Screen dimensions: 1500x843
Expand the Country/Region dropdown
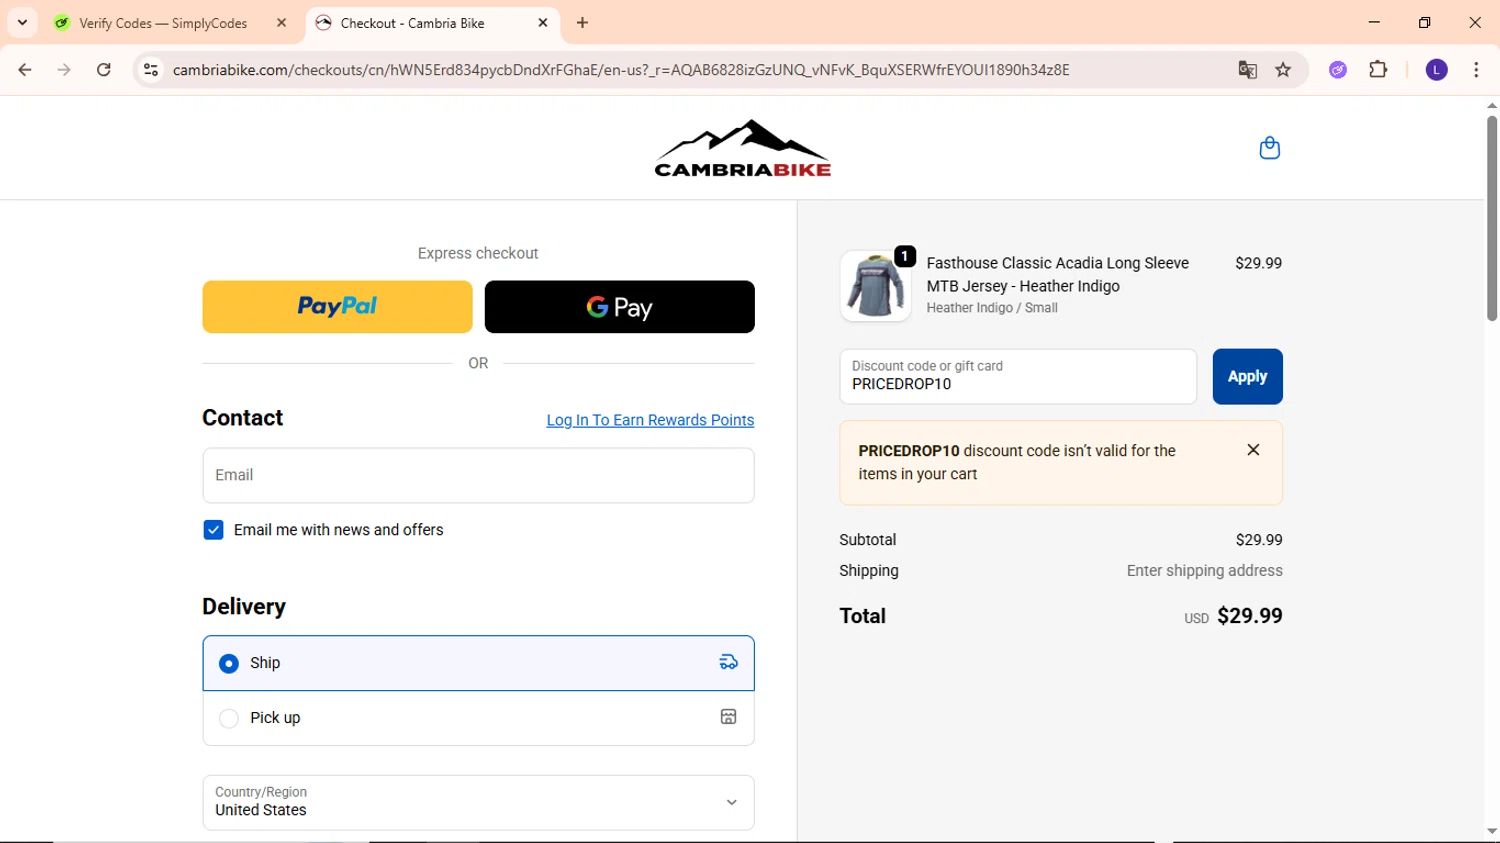(478, 802)
